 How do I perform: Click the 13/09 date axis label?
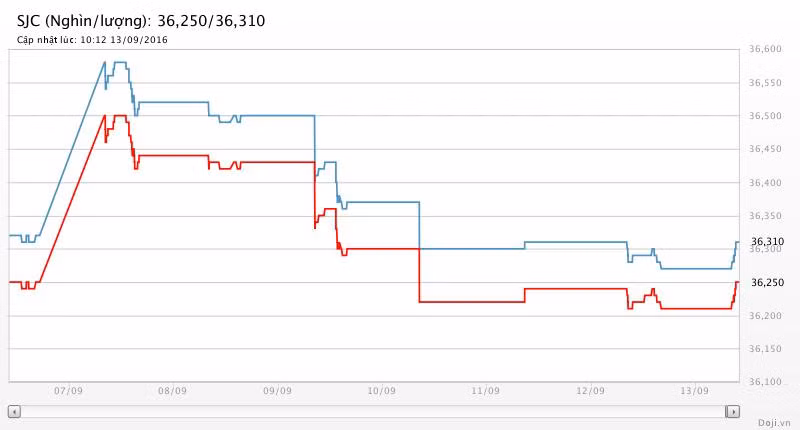point(694,391)
